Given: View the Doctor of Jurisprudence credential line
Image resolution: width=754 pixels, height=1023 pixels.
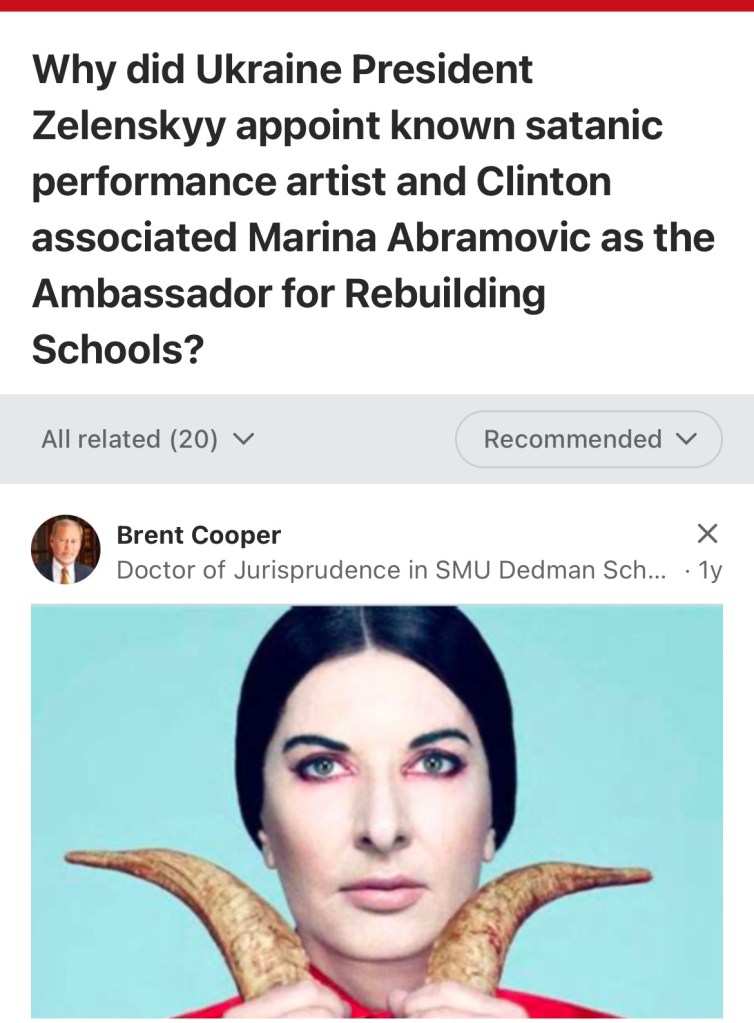Looking at the screenshot, I should (391, 570).
